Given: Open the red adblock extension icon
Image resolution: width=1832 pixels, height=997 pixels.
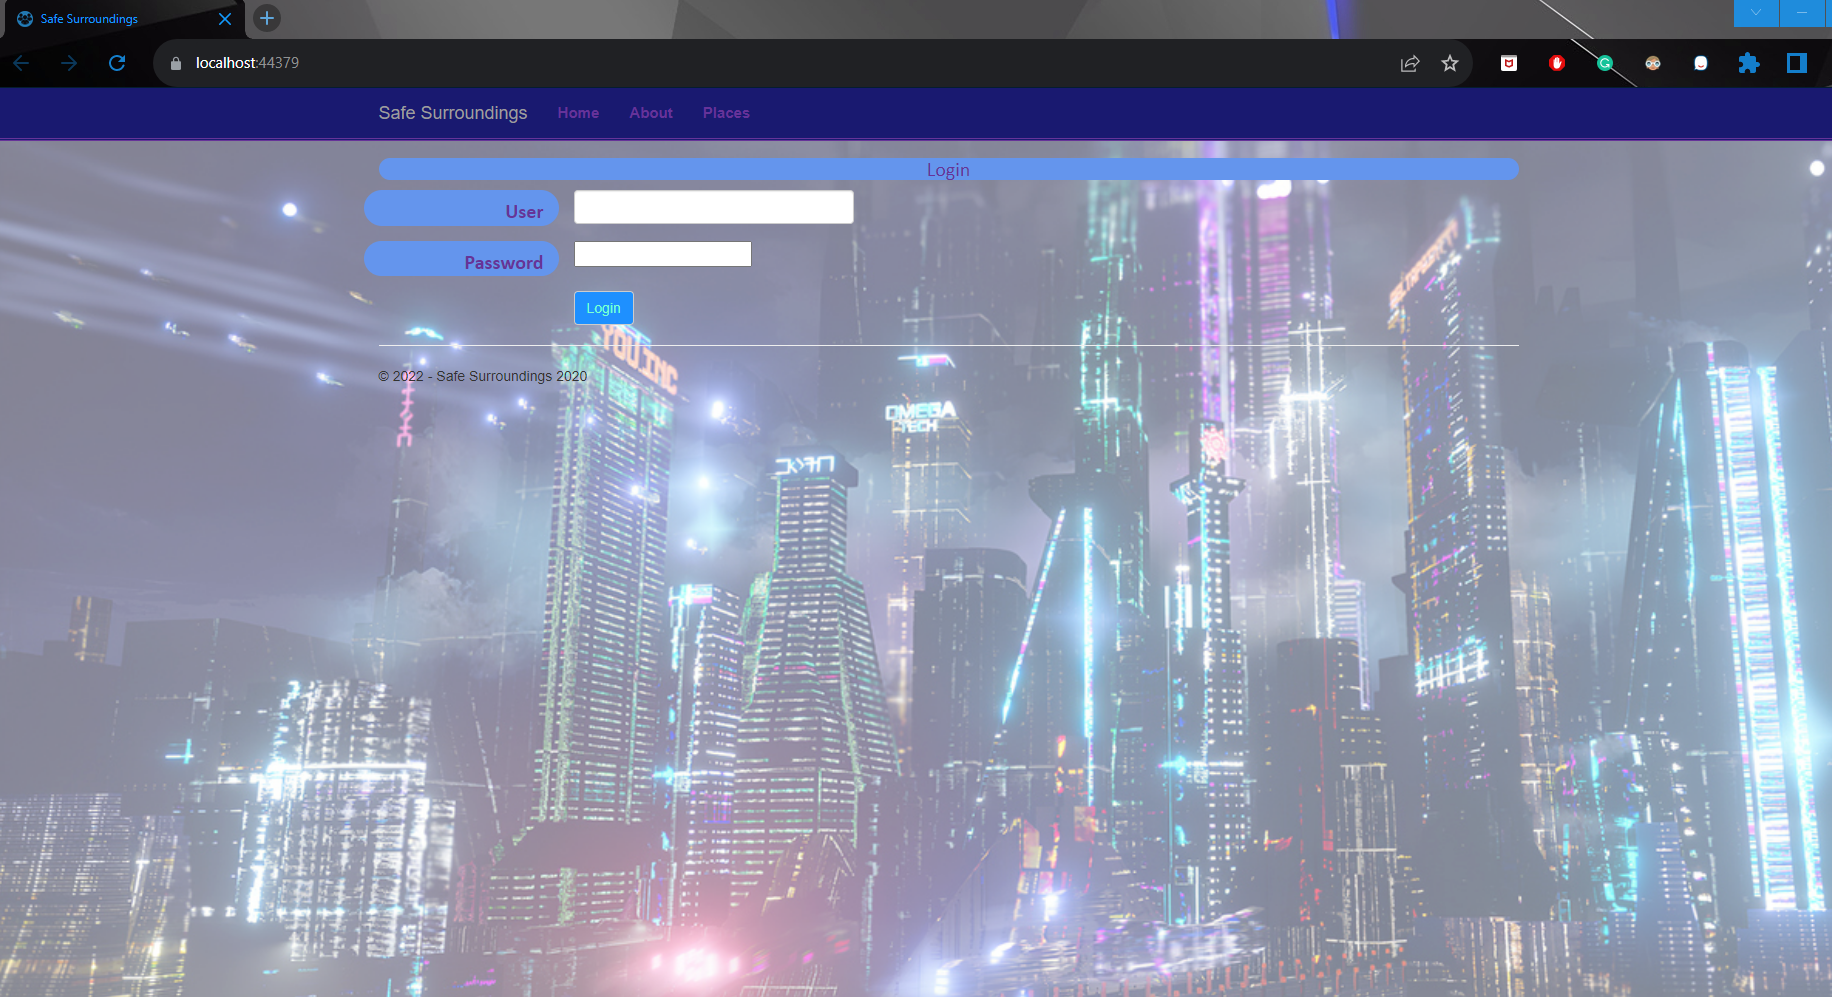Looking at the screenshot, I should 1557,63.
